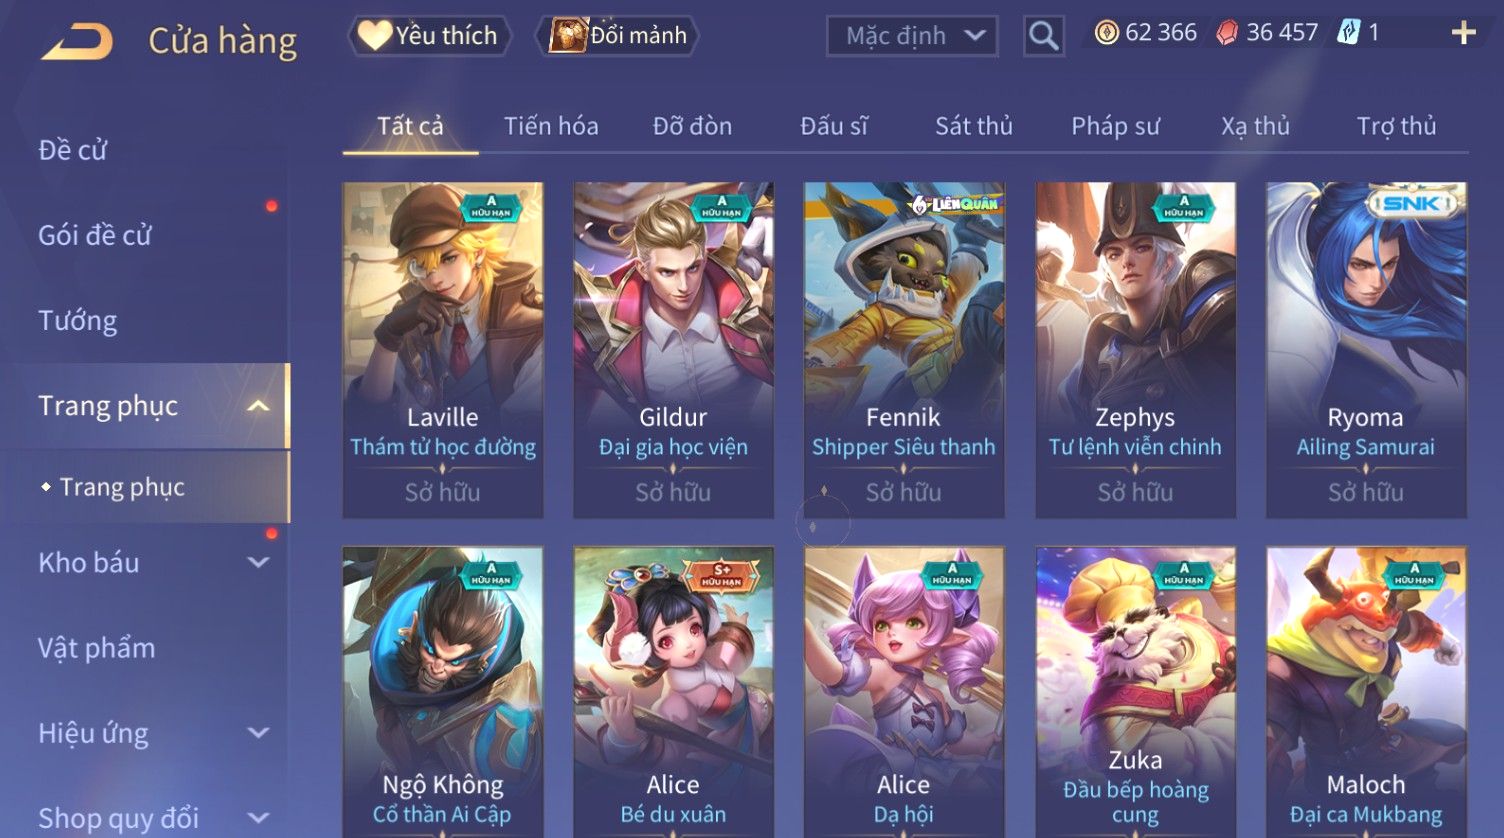Expand the Hiệu ứng sidebar section
This screenshot has height=838, width=1504.
coord(258,733)
